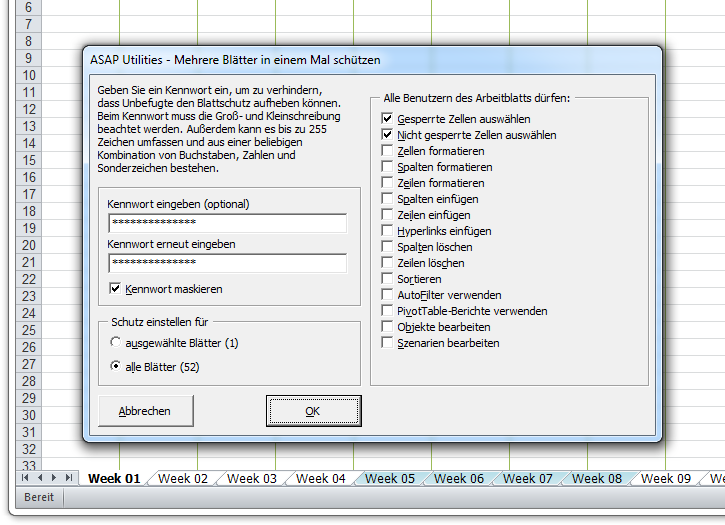725x525 pixels.
Task: Click the ASAP Utilities dialog title bar
Action: pos(372,60)
